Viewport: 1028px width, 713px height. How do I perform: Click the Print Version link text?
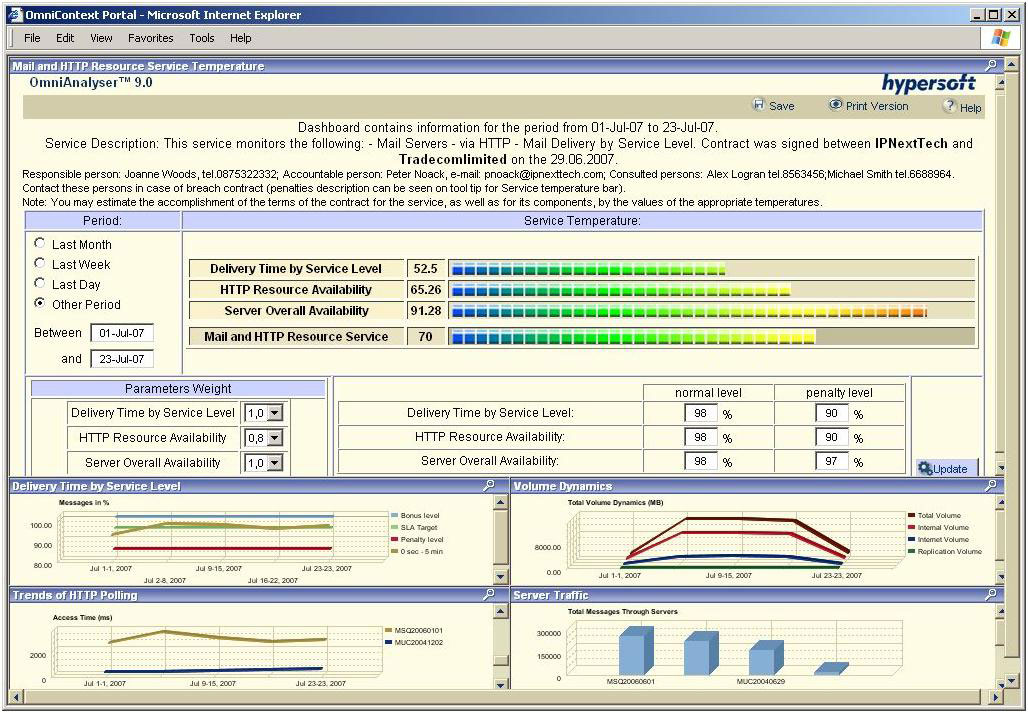pyautogui.click(x=877, y=106)
